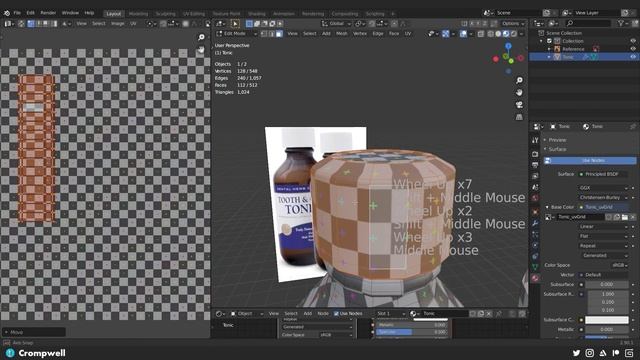This screenshot has height=360, width=640.
Task: Toggle X-ray mode in the 3D viewport header
Action: coord(481,34)
